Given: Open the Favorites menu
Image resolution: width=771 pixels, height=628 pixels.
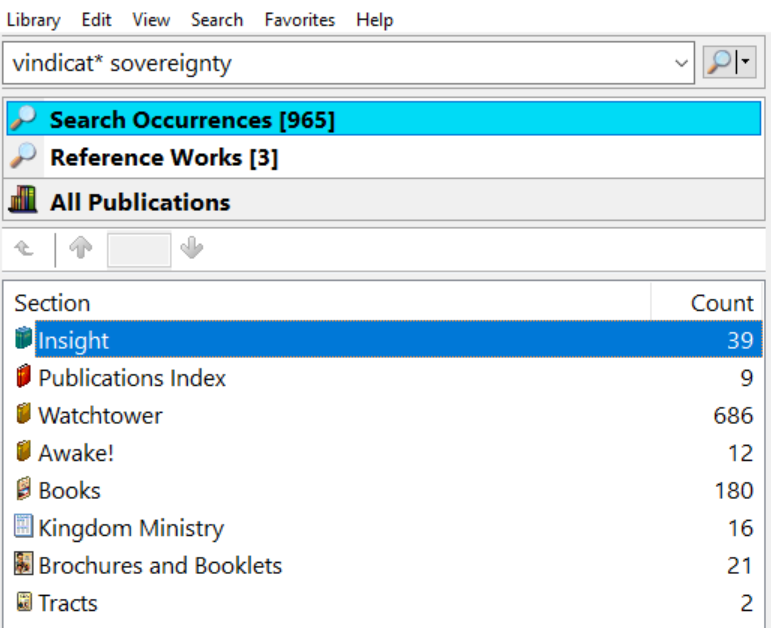Looking at the screenshot, I should pyautogui.click(x=299, y=20).
